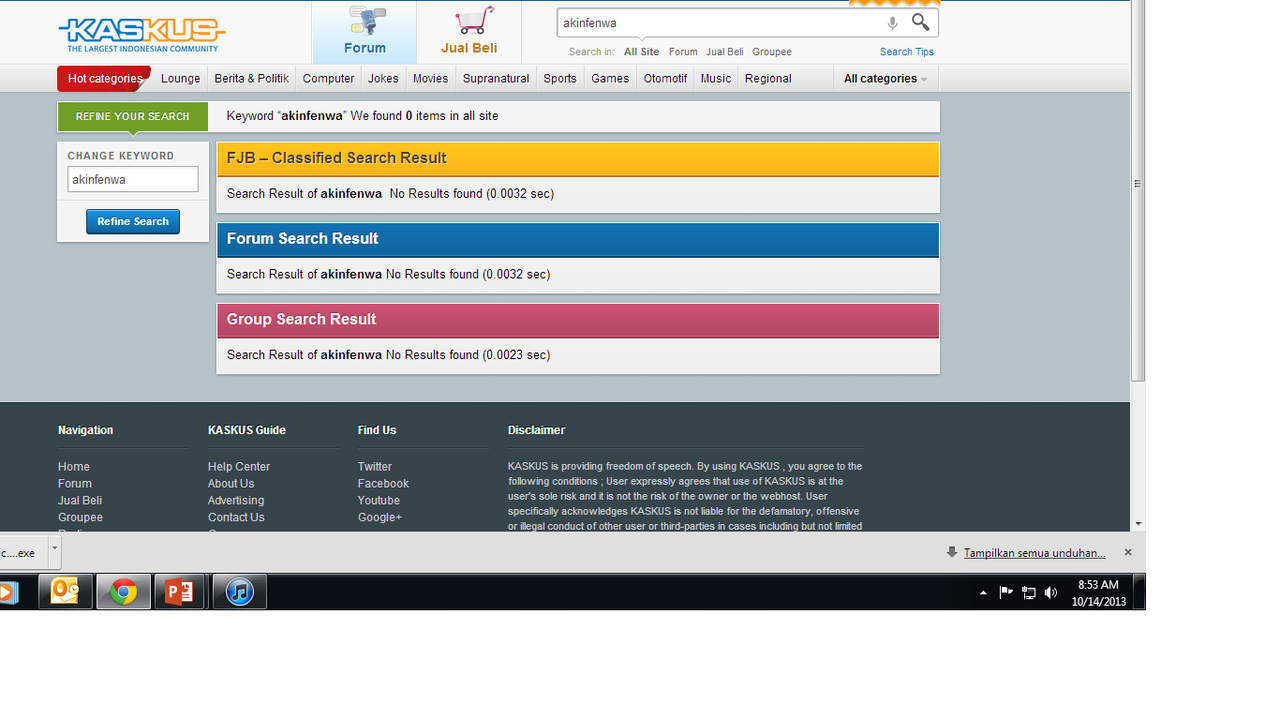Open the Youtube link
Image resolution: width=1280 pixels, height=720 pixels.
coord(379,501)
